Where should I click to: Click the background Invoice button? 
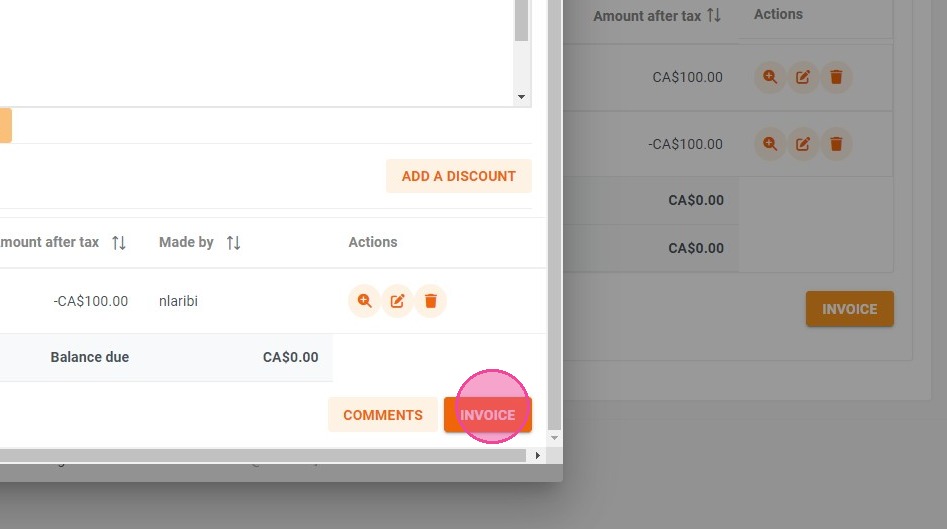[850, 309]
